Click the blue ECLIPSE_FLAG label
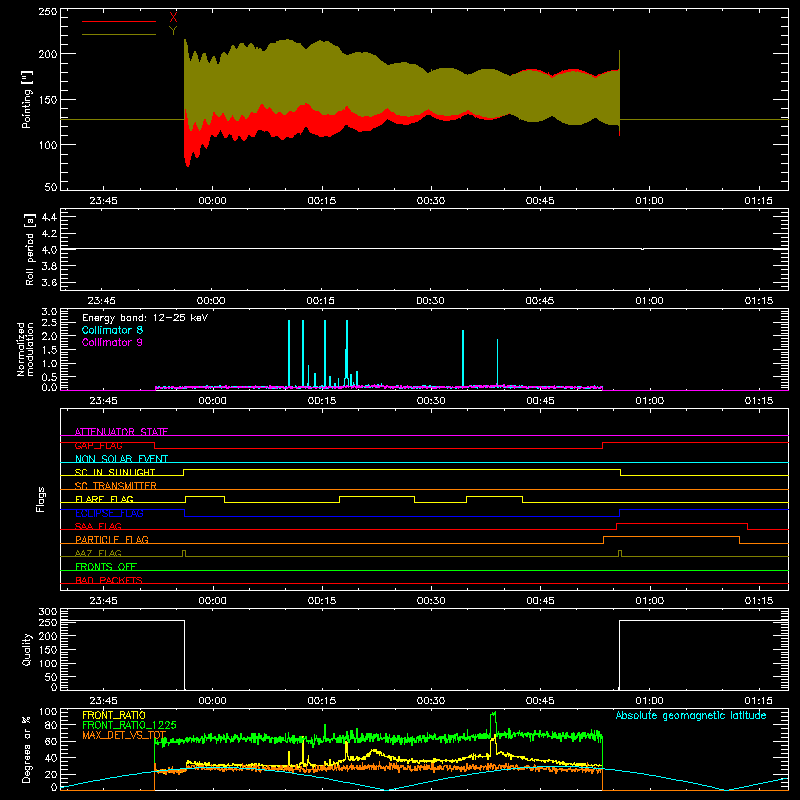 [x=109, y=513]
